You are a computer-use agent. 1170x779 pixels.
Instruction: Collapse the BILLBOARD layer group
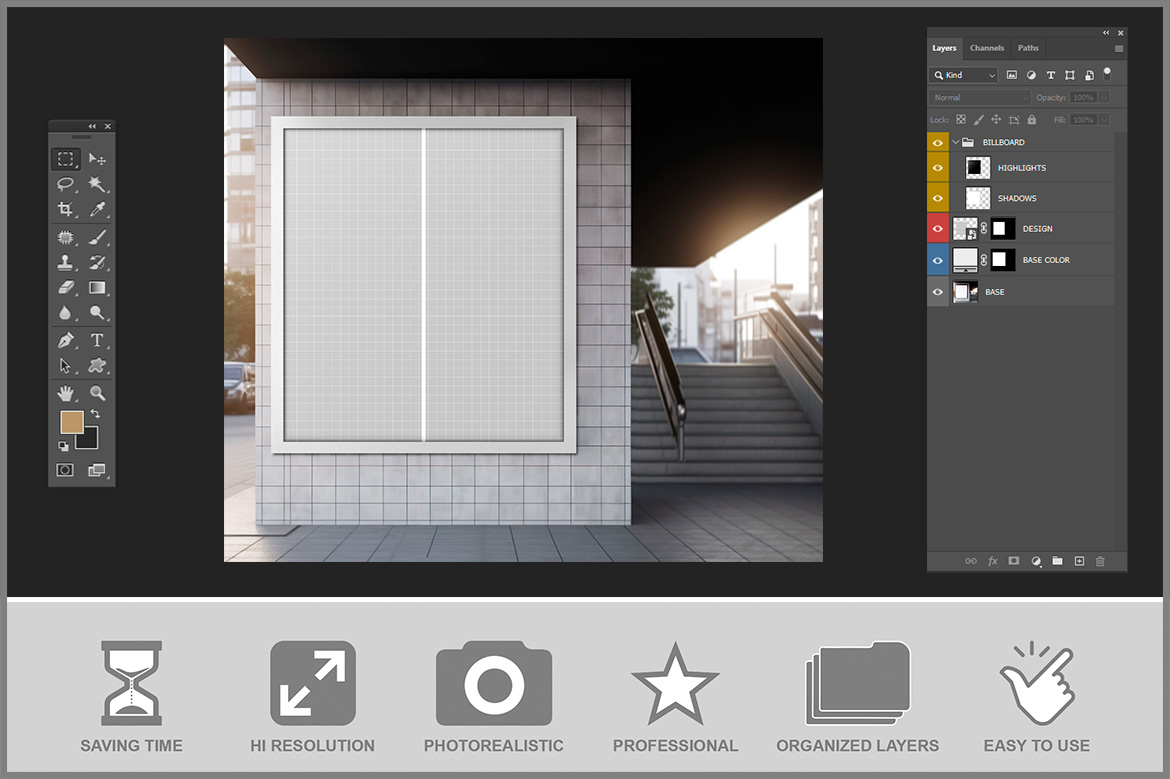click(x=956, y=142)
